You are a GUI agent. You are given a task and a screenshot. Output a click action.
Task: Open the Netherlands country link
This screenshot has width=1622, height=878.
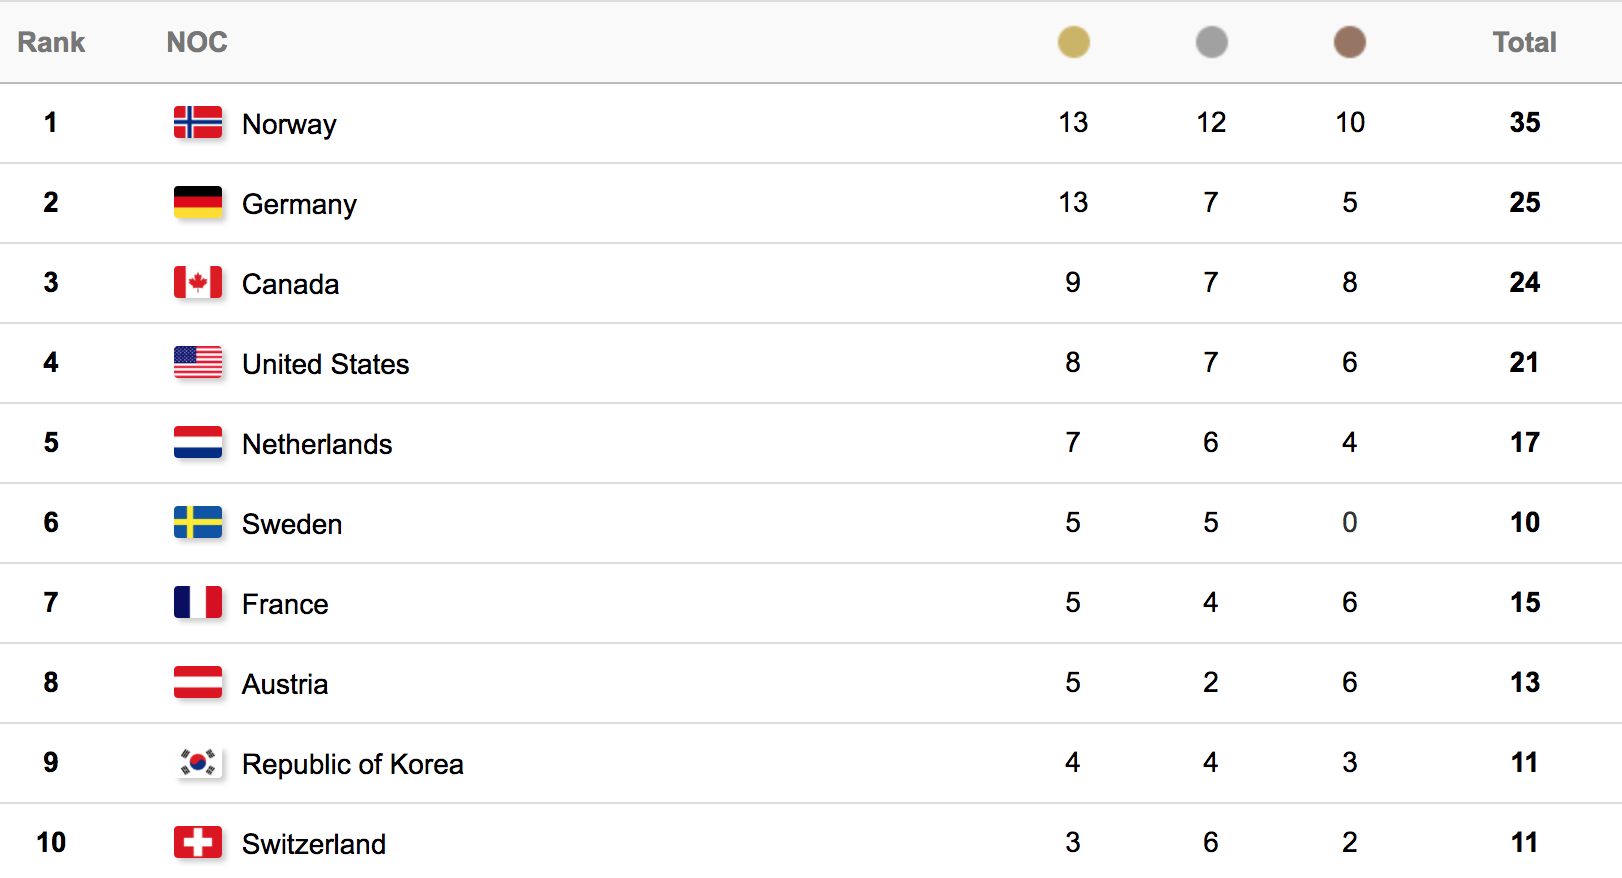[317, 444]
